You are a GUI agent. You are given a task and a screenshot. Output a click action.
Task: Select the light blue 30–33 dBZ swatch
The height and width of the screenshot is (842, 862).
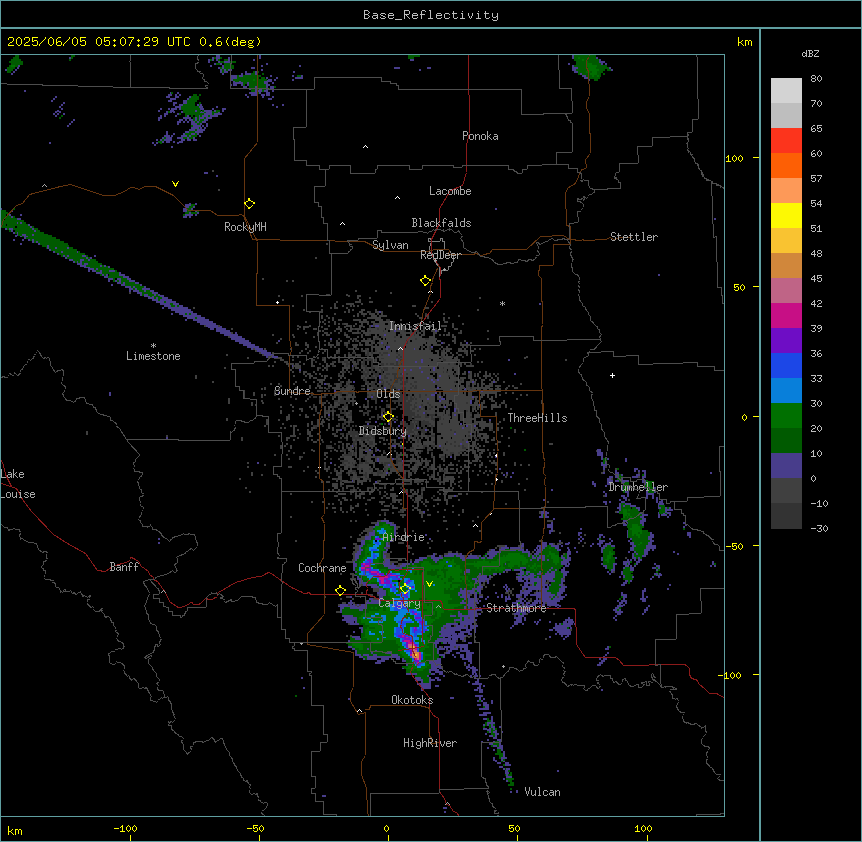(x=786, y=391)
